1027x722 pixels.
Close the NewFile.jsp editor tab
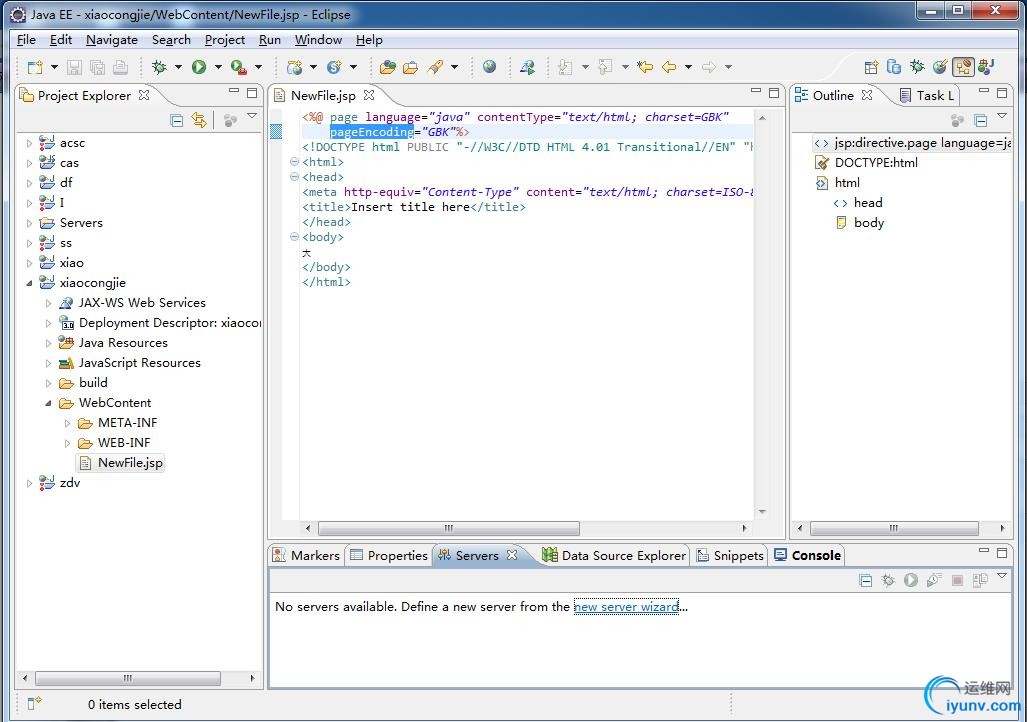coord(369,95)
